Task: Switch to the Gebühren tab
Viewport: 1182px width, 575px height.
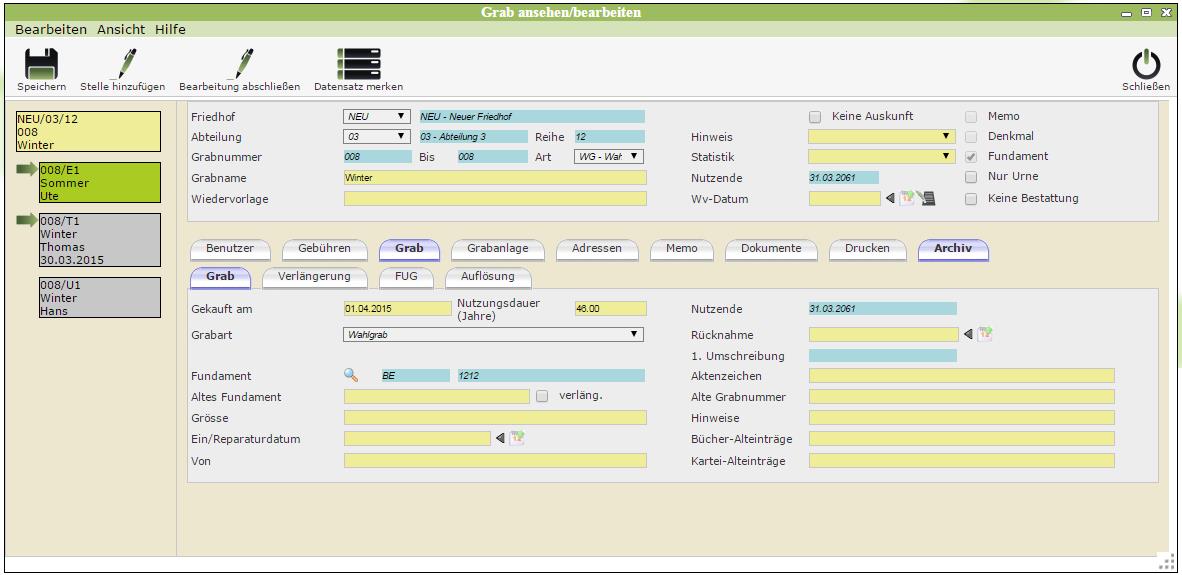Action: point(324,248)
